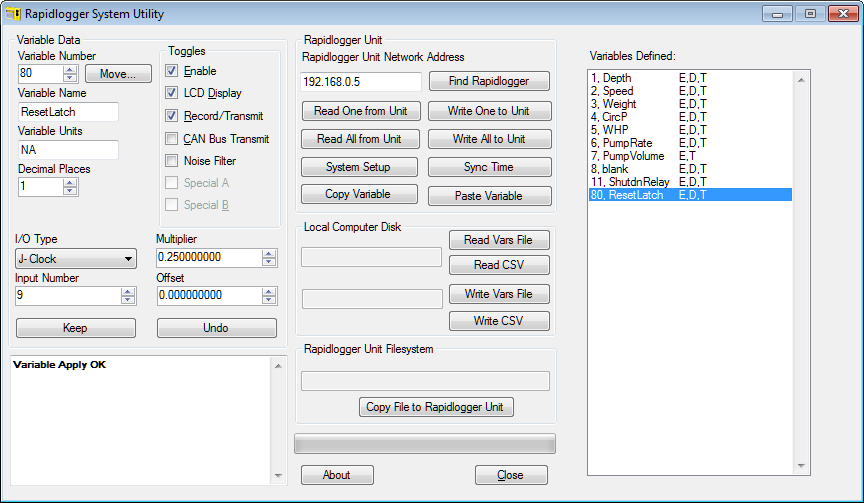Select '7, PumpVolume' in Variables Defined
The image size is (864, 503).
pos(690,156)
